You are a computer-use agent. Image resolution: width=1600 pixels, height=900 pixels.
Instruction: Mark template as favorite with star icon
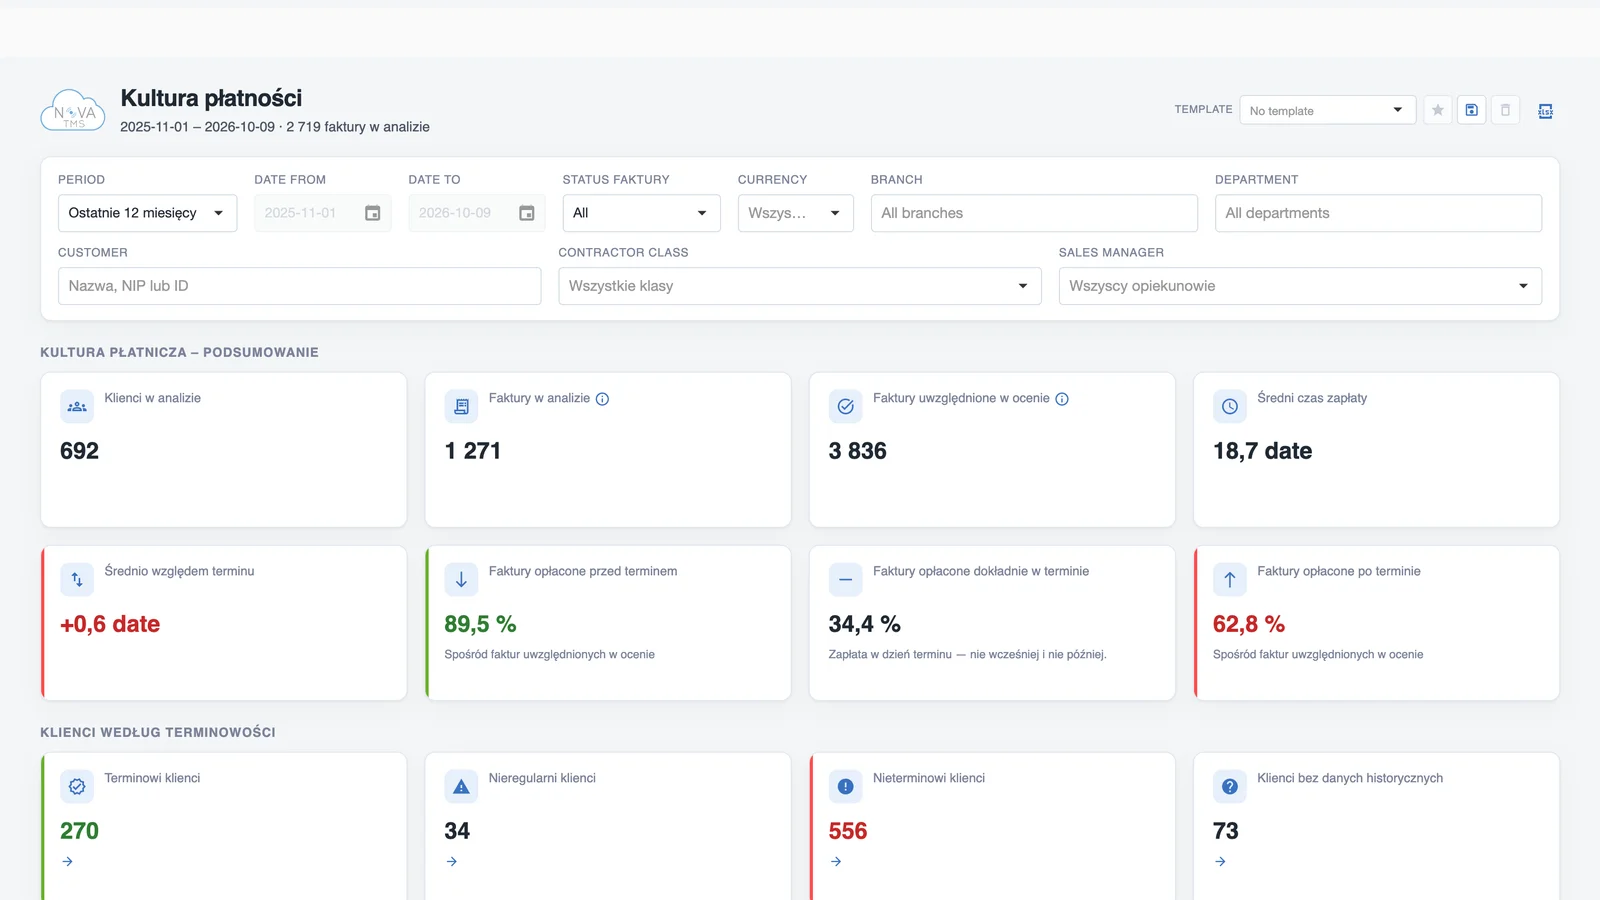click(1437, 110)
